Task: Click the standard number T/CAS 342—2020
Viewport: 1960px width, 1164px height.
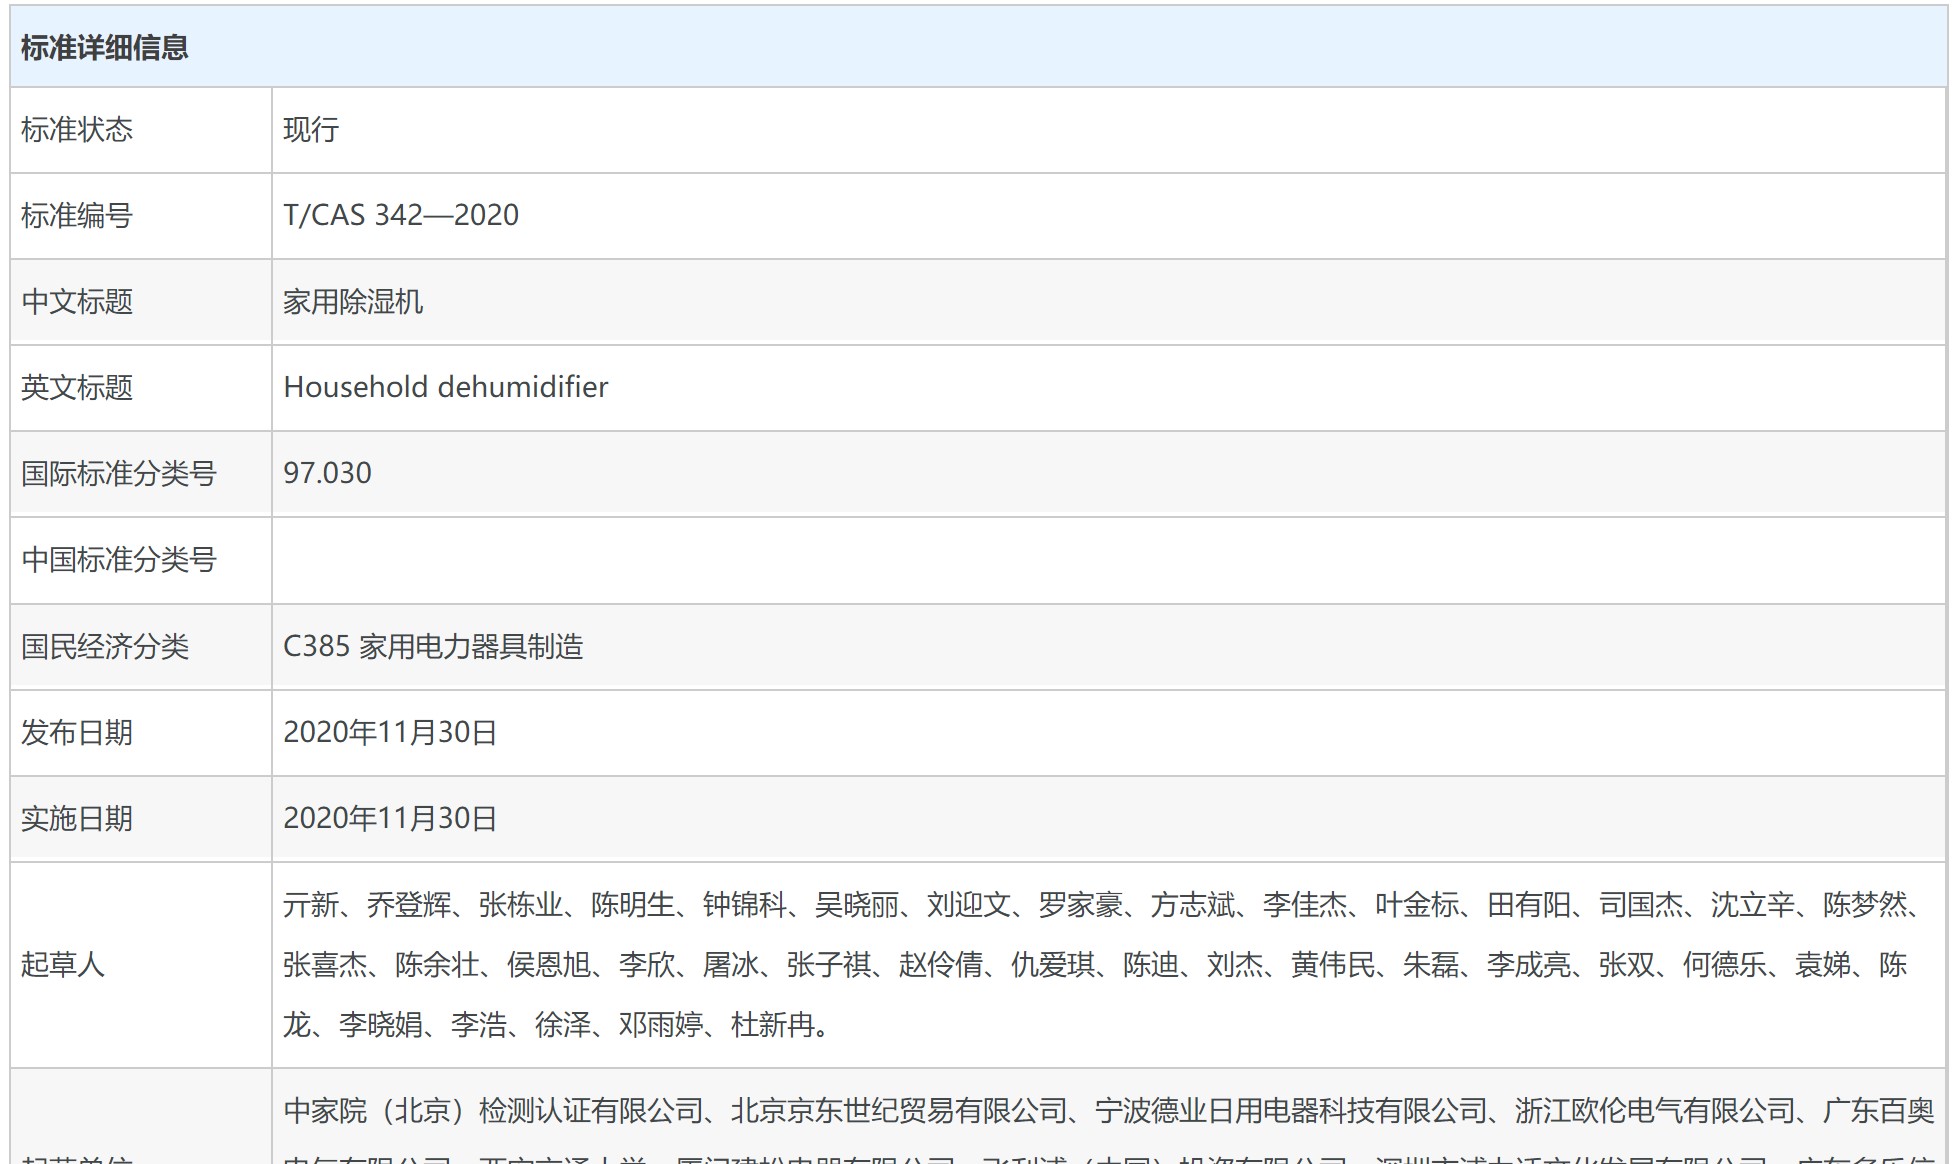Action: click(x=401, y=216)
